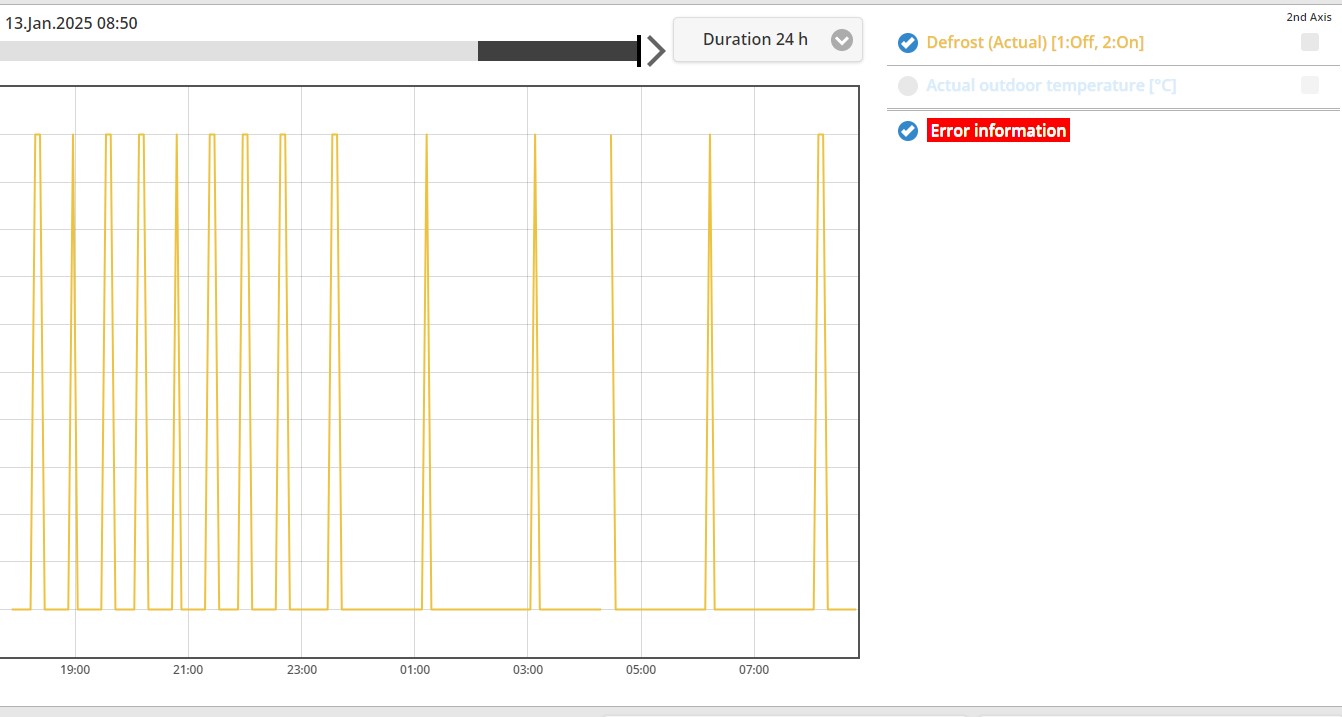This screenshot has width=1342, height=717.
Task: Click the 2nd Axis column header
Action: [1308, 17]
